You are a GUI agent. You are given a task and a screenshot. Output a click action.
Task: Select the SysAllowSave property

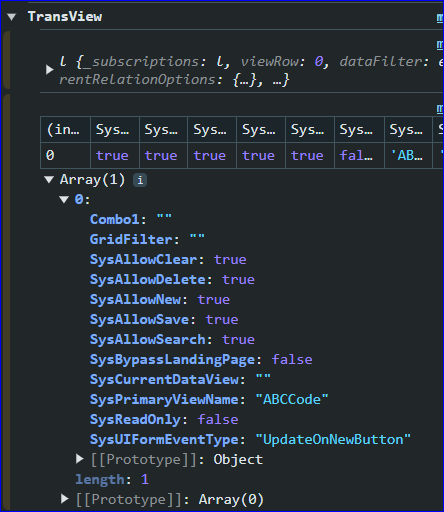164,319
